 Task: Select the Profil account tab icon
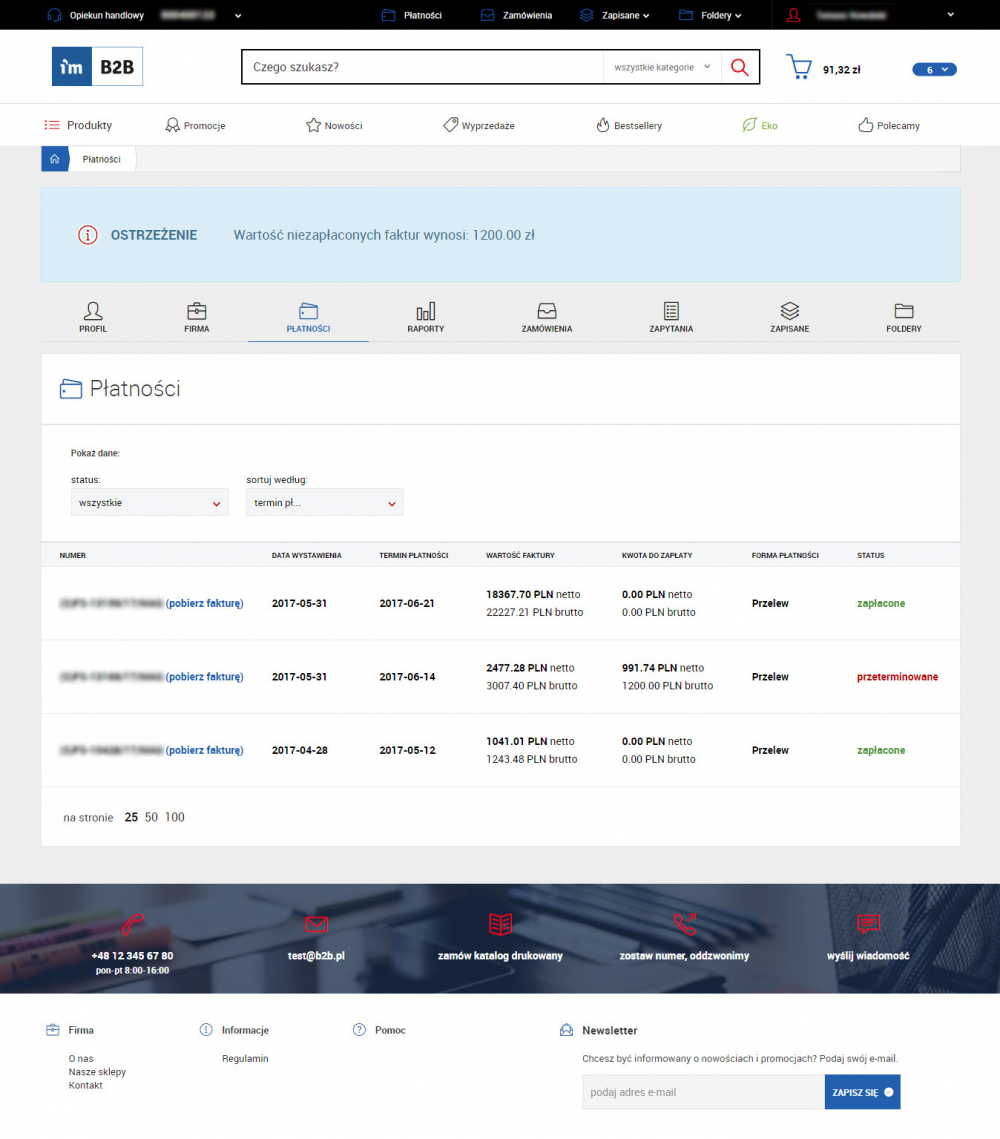pos(92,311)
